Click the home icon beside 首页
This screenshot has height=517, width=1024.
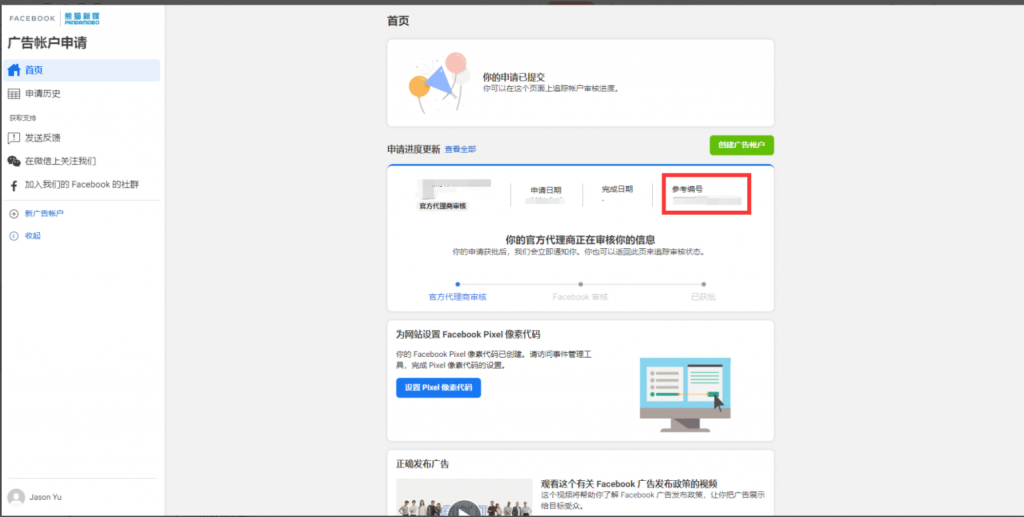[x=14, y=70]
